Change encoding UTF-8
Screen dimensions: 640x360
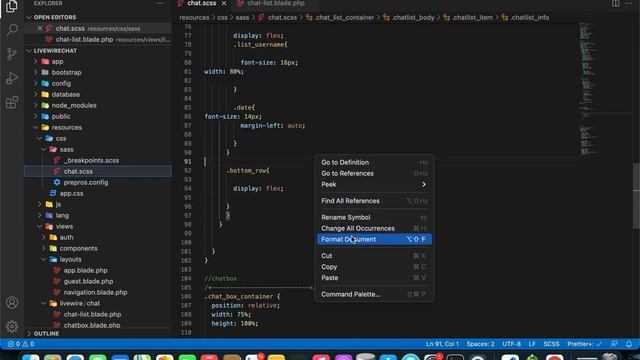[511, 344]
